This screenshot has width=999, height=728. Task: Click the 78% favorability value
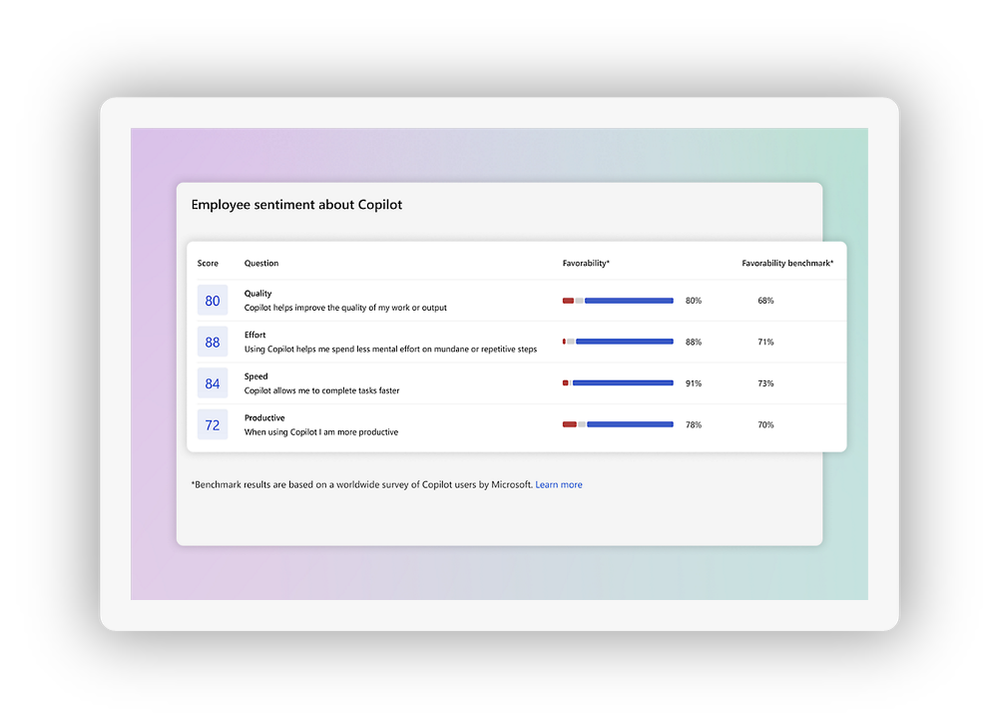pyautogui.click(x=693, y=425)
